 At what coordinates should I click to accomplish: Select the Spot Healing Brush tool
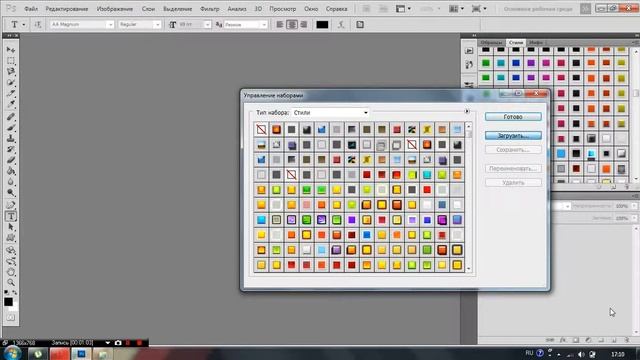click(x=11, y=117)
